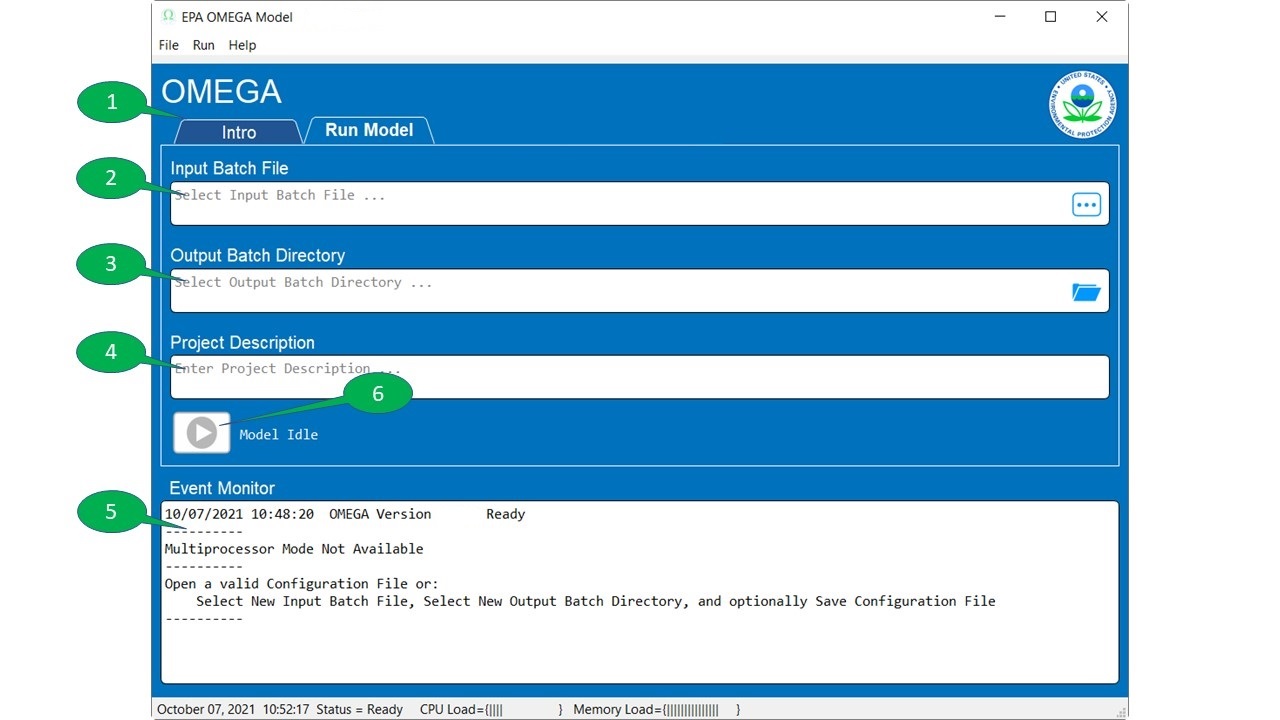Click the CPU Load meter in status bar
The width and height of the screenshot is (1280, 720).
pyautogui.click(x=491, y=709)
